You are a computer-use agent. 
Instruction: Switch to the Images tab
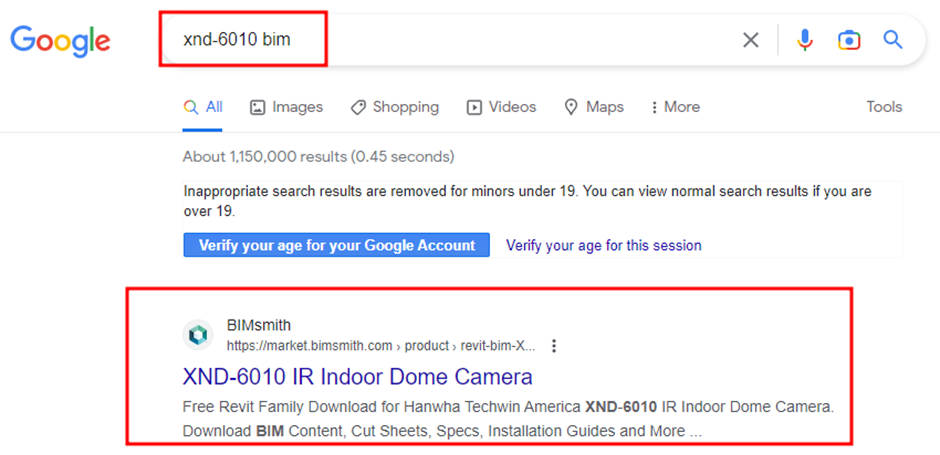click(286, 107)
